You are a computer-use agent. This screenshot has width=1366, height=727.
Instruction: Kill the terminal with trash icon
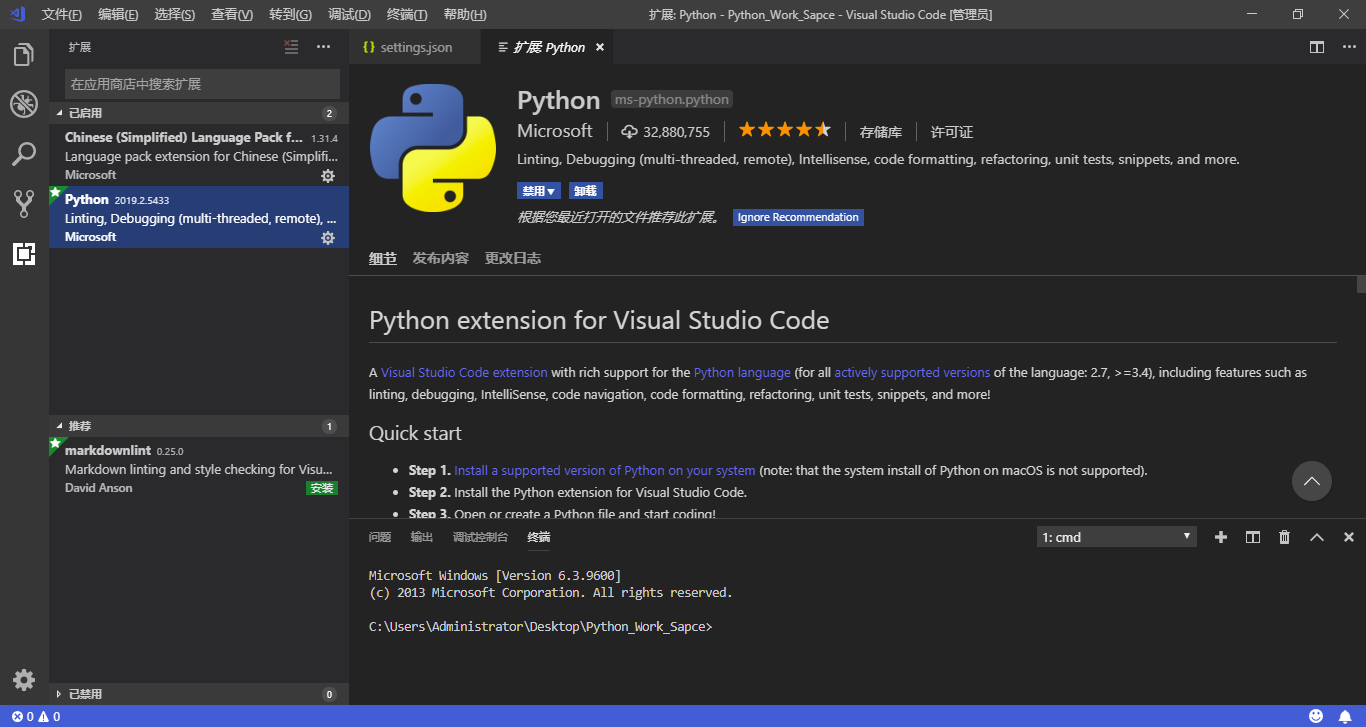1285,537
